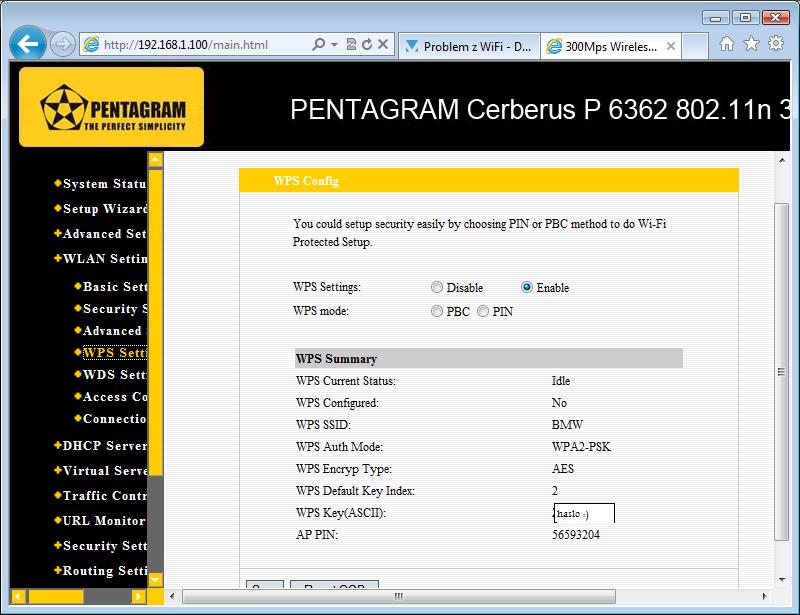Click sidebar horizontal scroll left arrow

click(18, 596)
